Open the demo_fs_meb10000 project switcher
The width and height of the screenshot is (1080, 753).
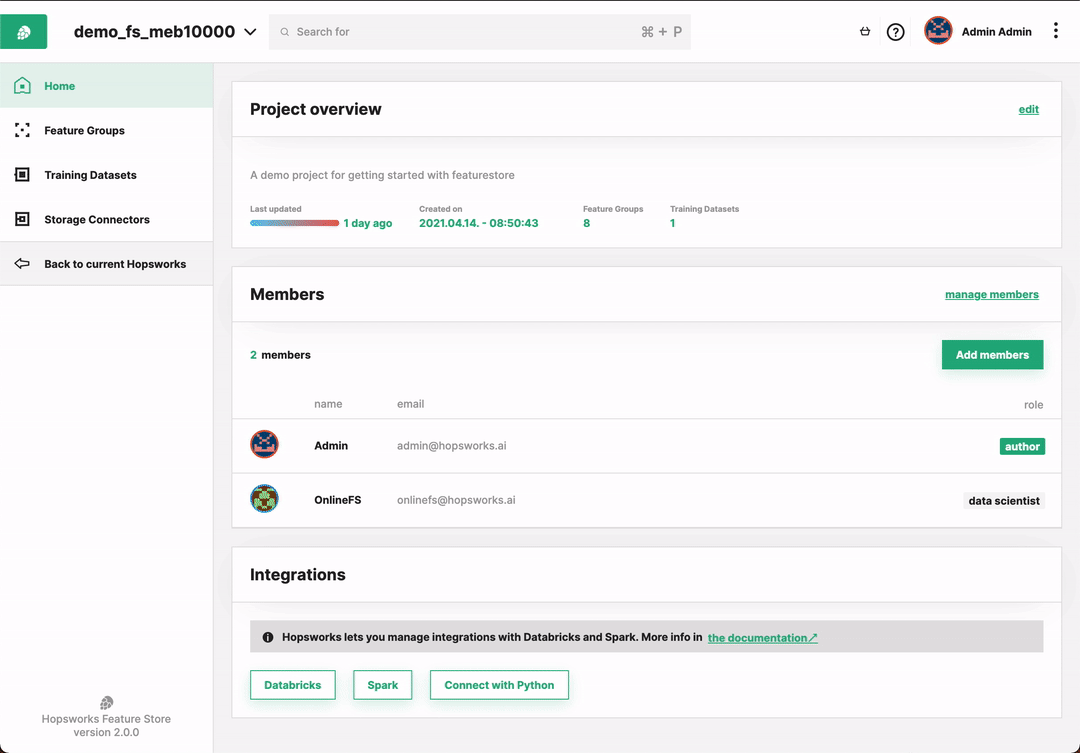162,31
